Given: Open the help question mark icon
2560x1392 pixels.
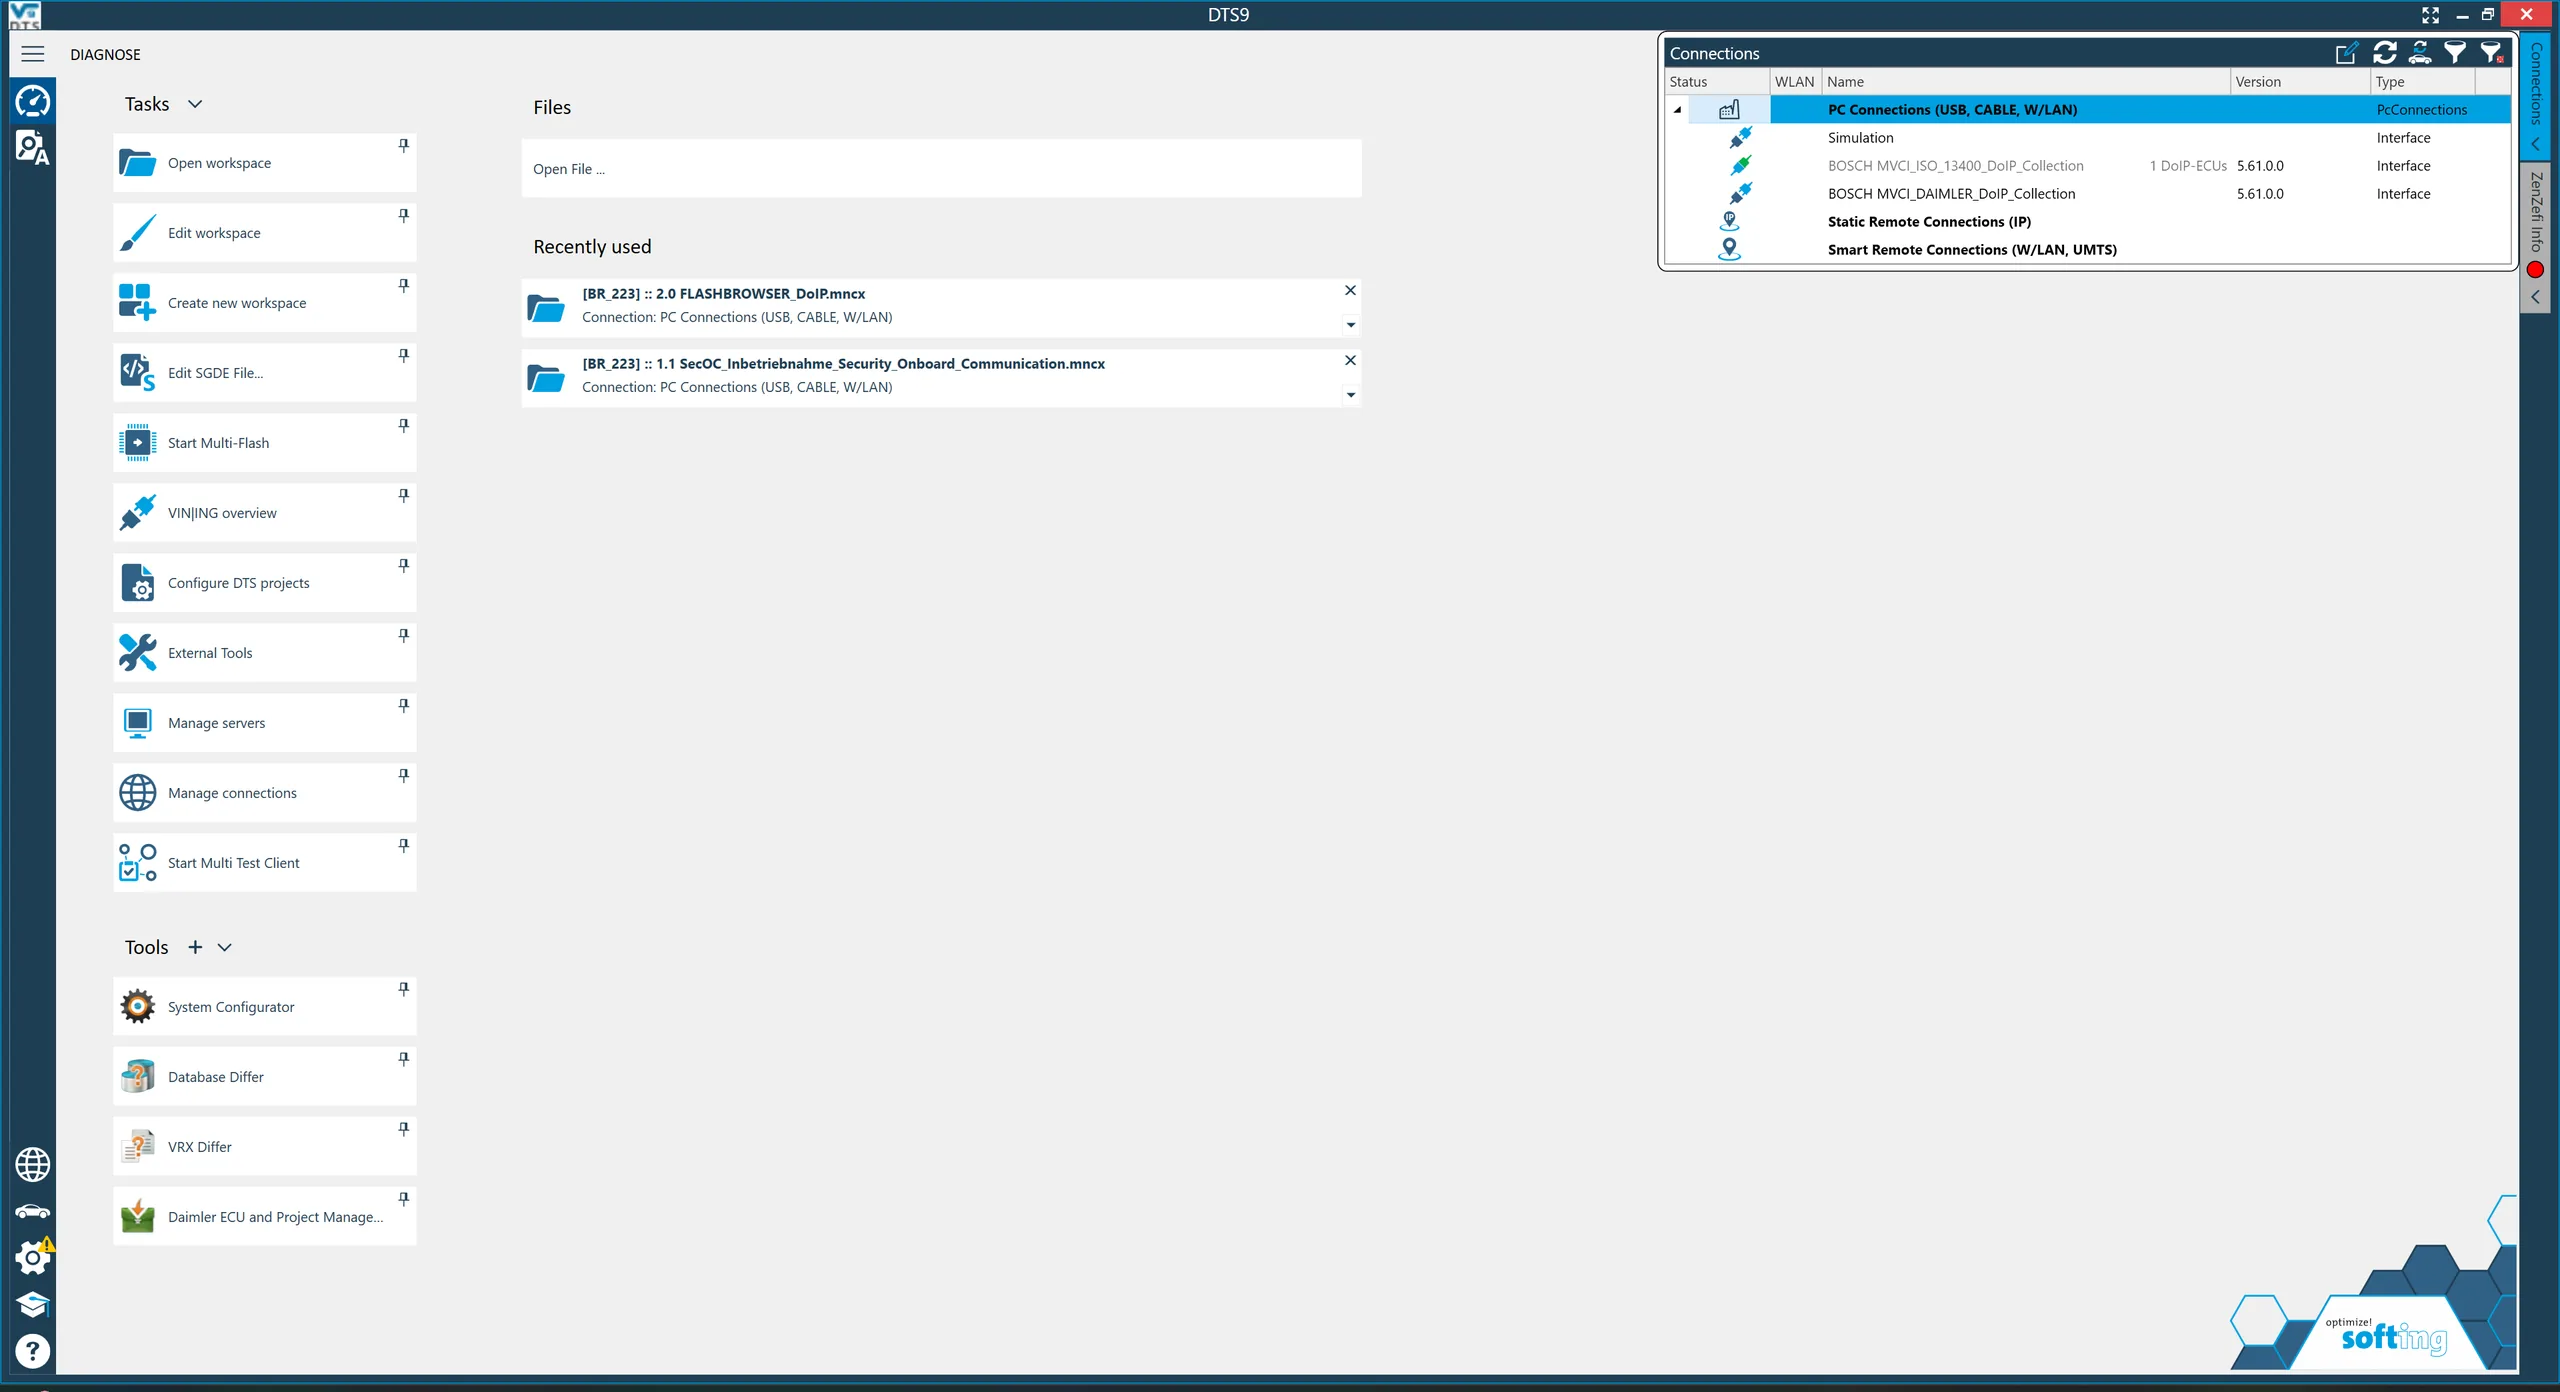Looking at the screenshot, I should pos(32,1351).
